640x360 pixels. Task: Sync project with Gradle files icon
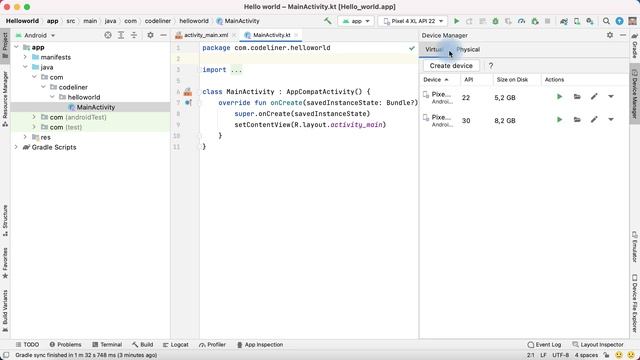[x=564, y=21]
